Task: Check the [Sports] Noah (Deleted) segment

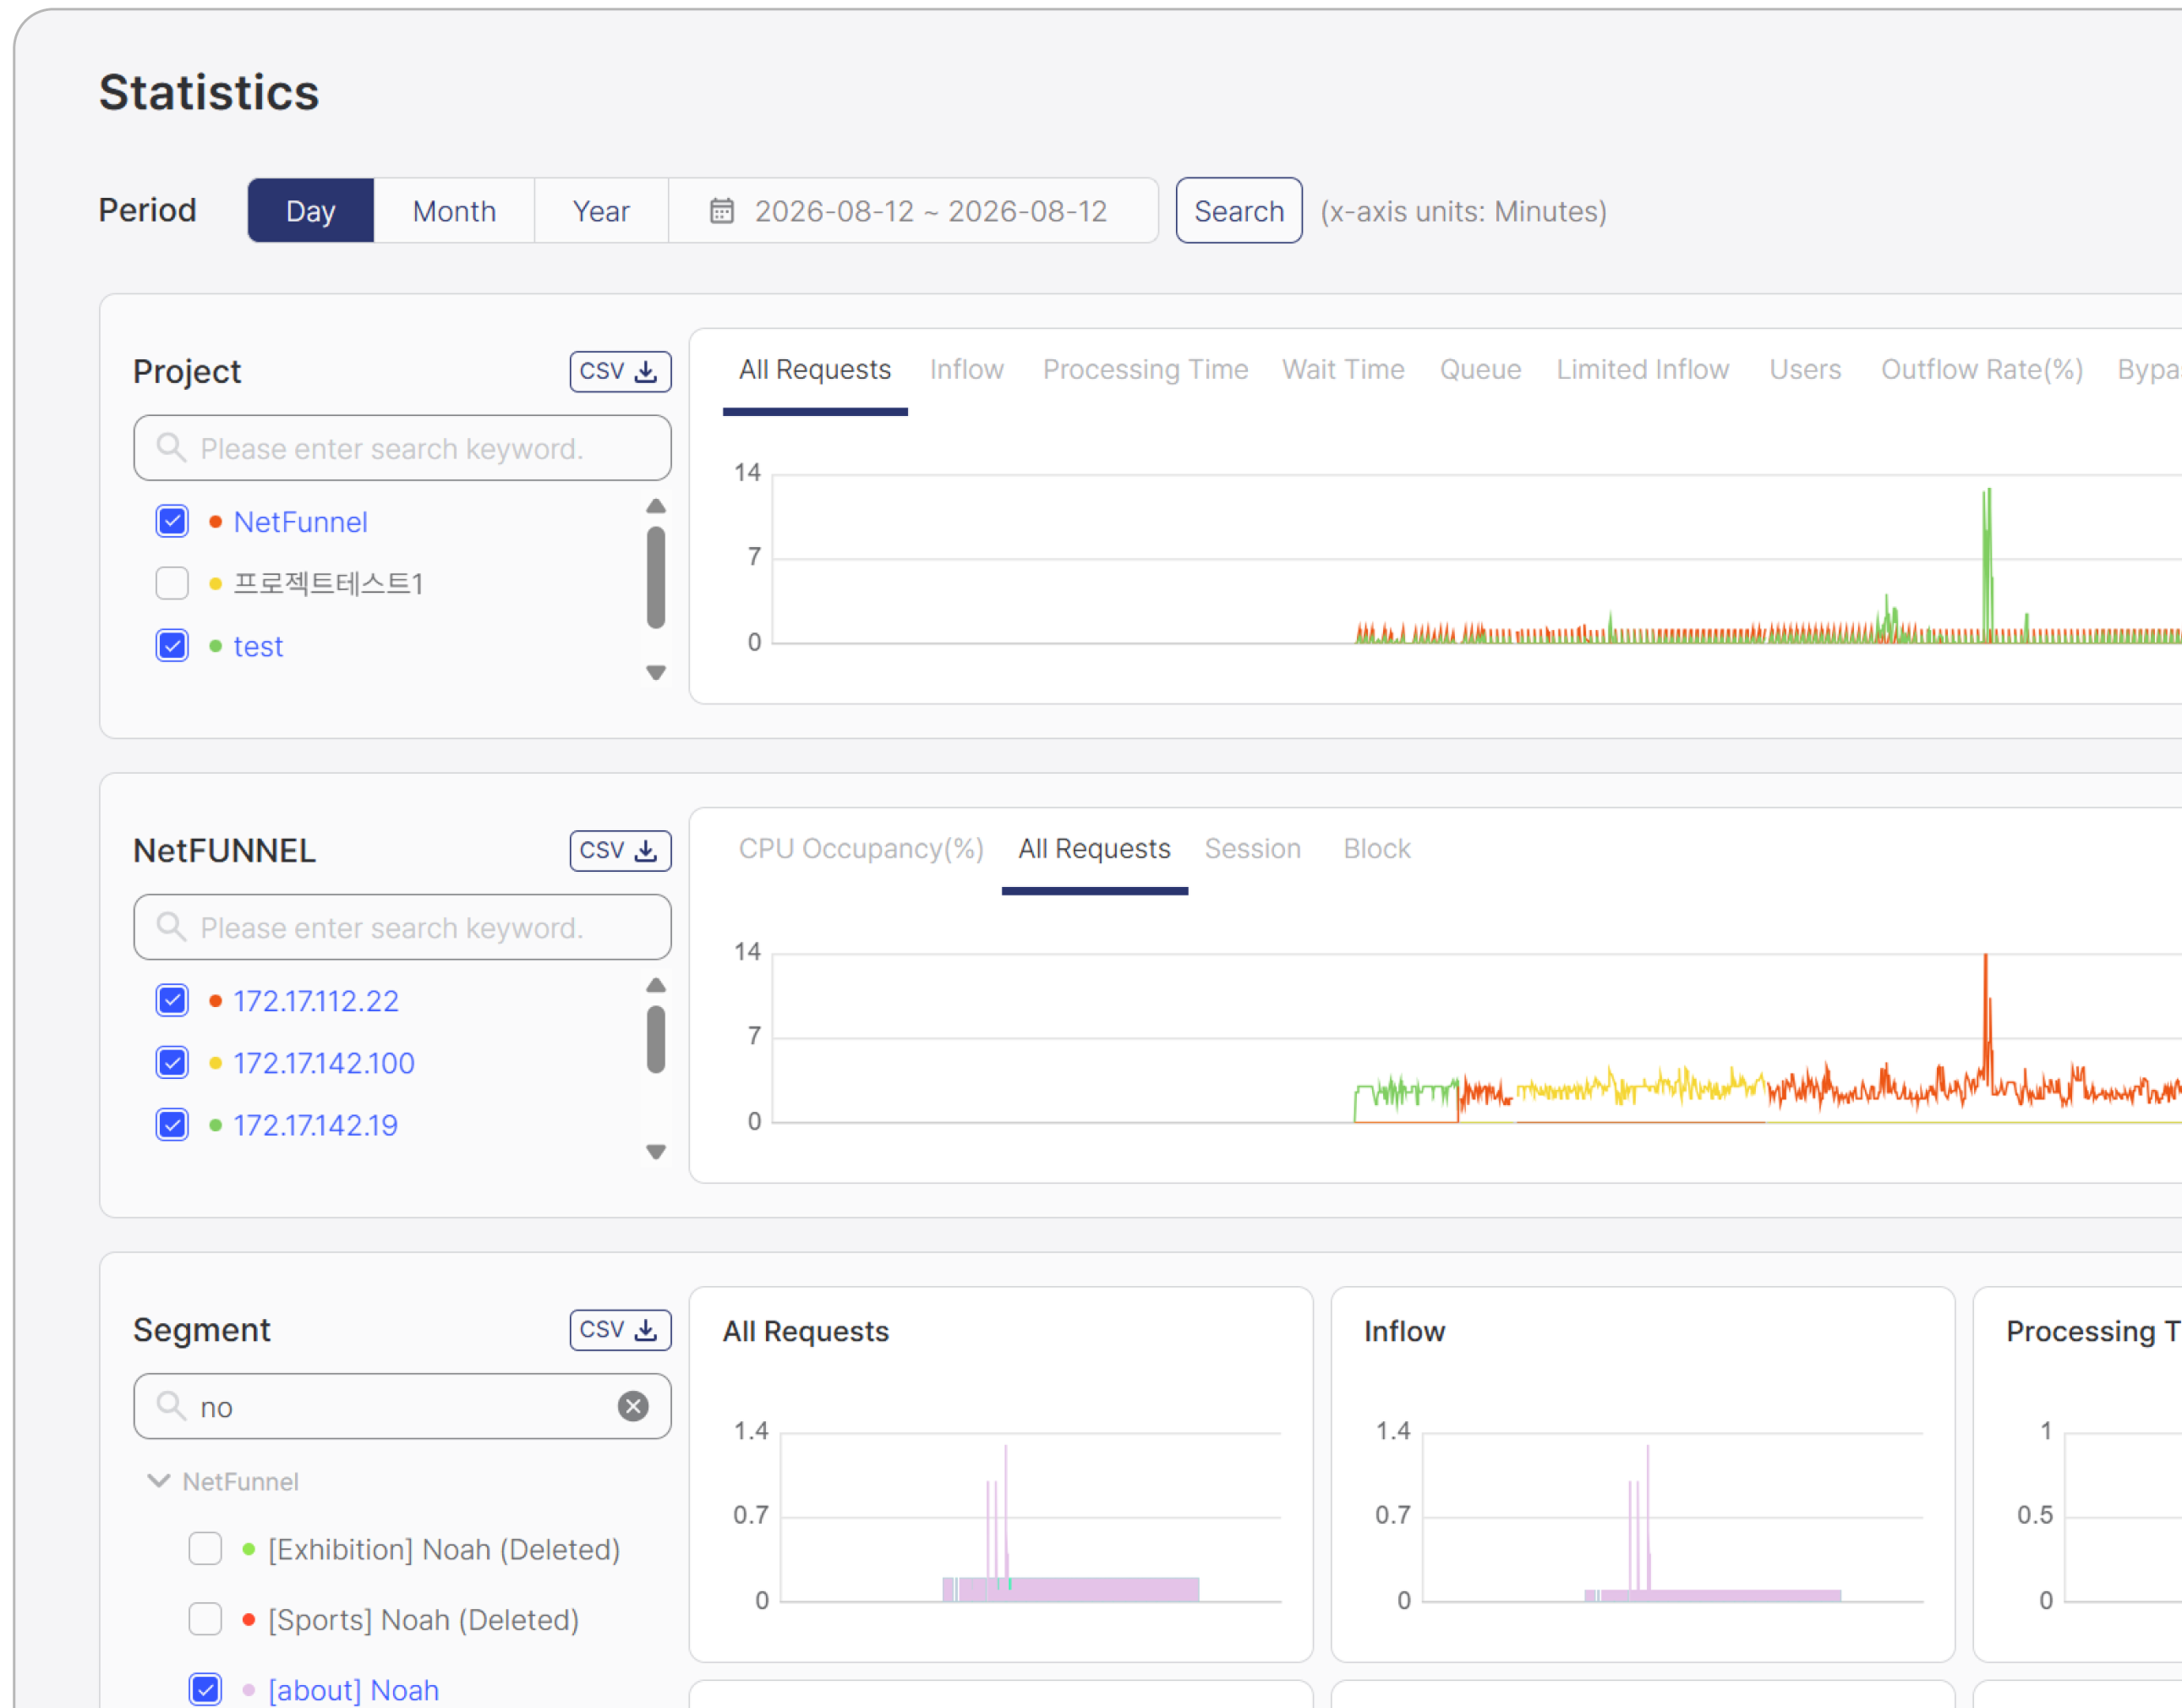Action: (205, 1618)
